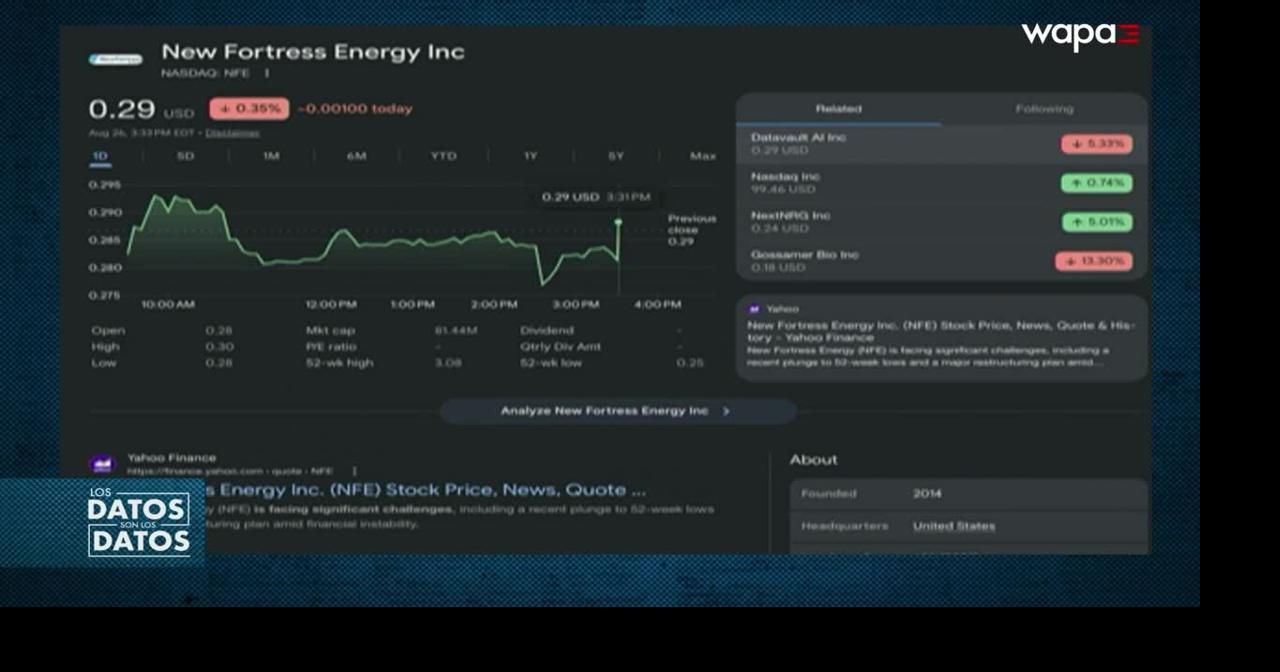Click the -0.00100 today change text

(355, 109)
